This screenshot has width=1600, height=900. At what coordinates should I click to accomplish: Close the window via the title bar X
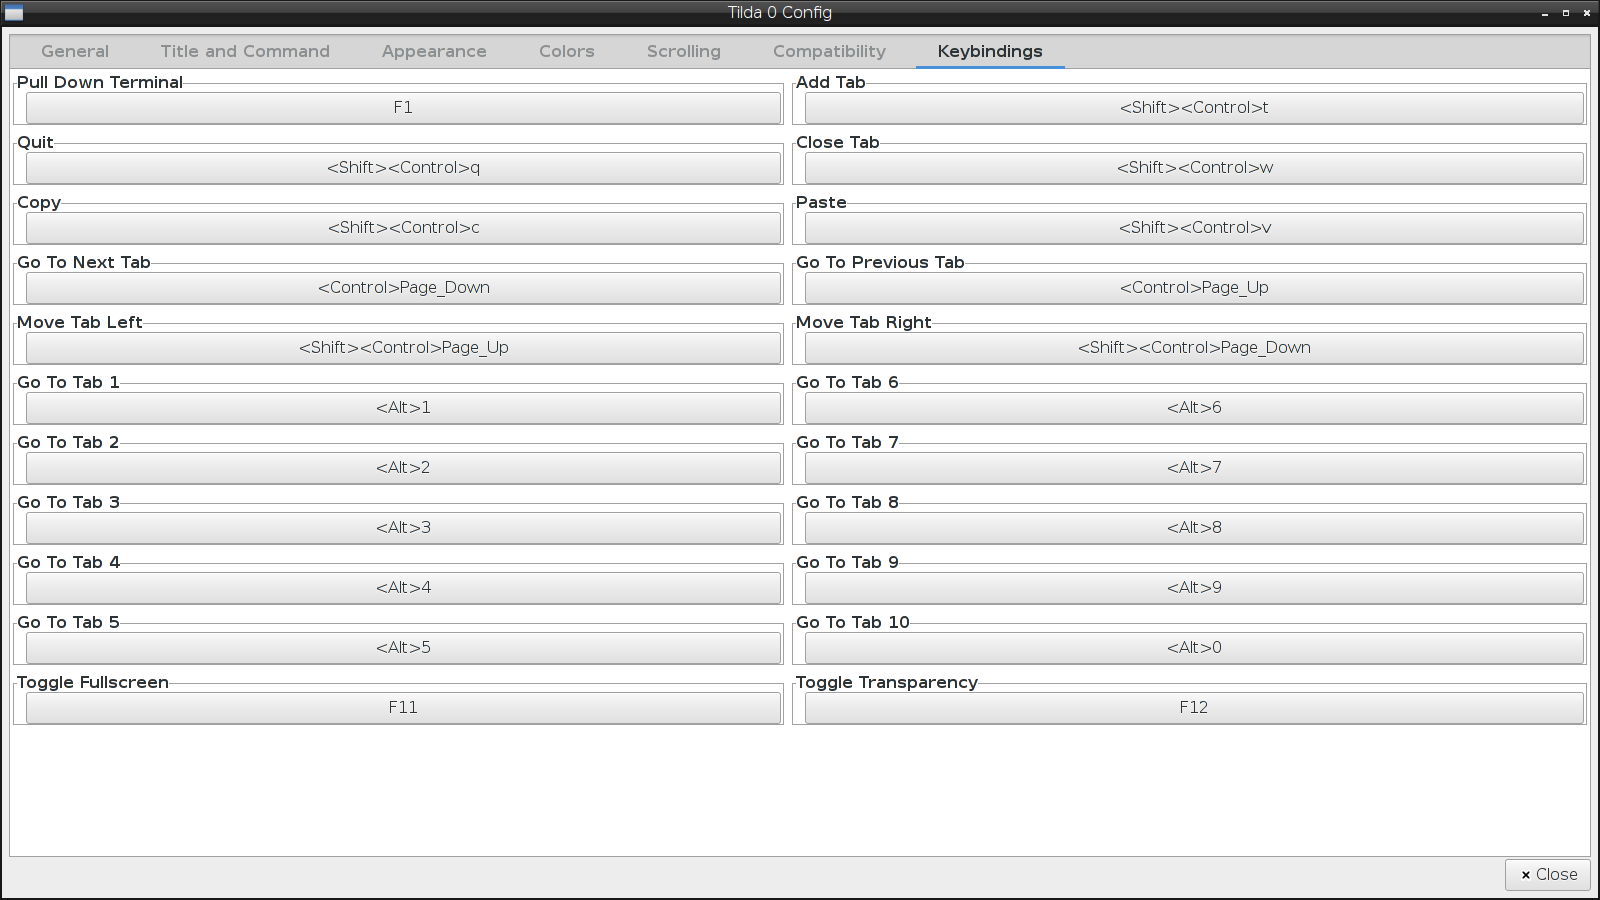click(x=1587, y=13)
